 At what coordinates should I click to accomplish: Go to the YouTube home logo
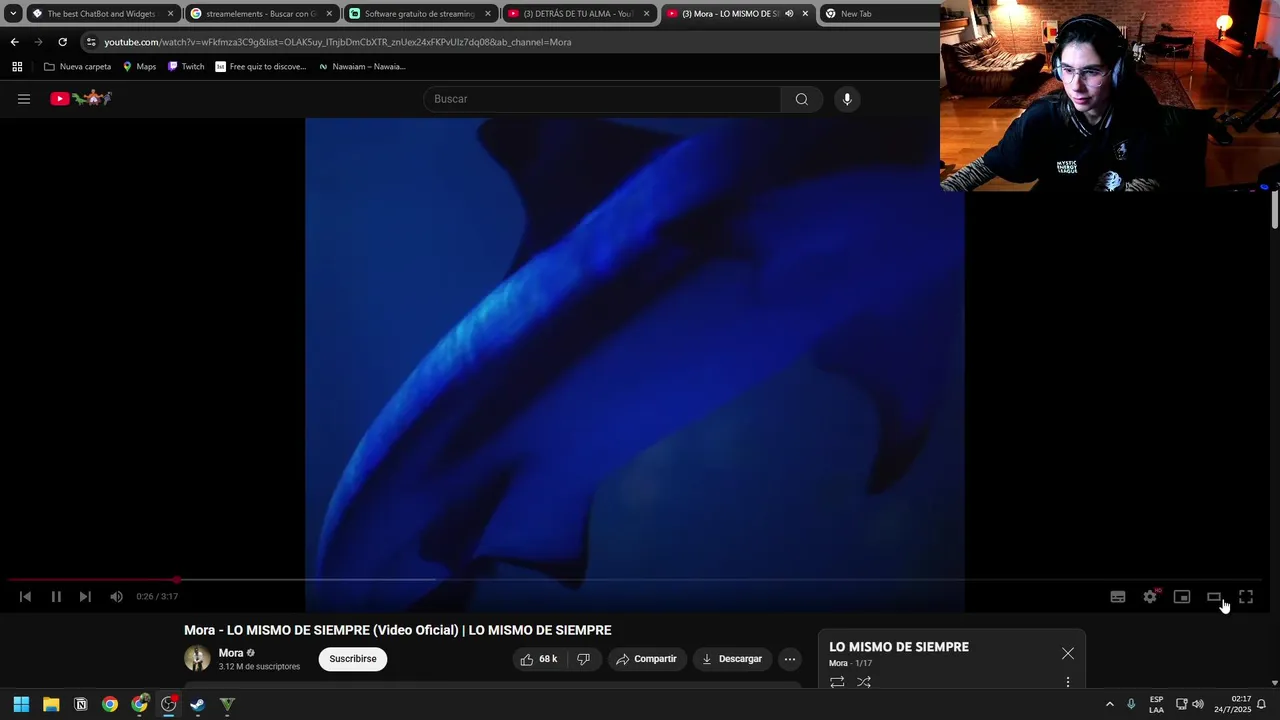click(x=81, y=98)
